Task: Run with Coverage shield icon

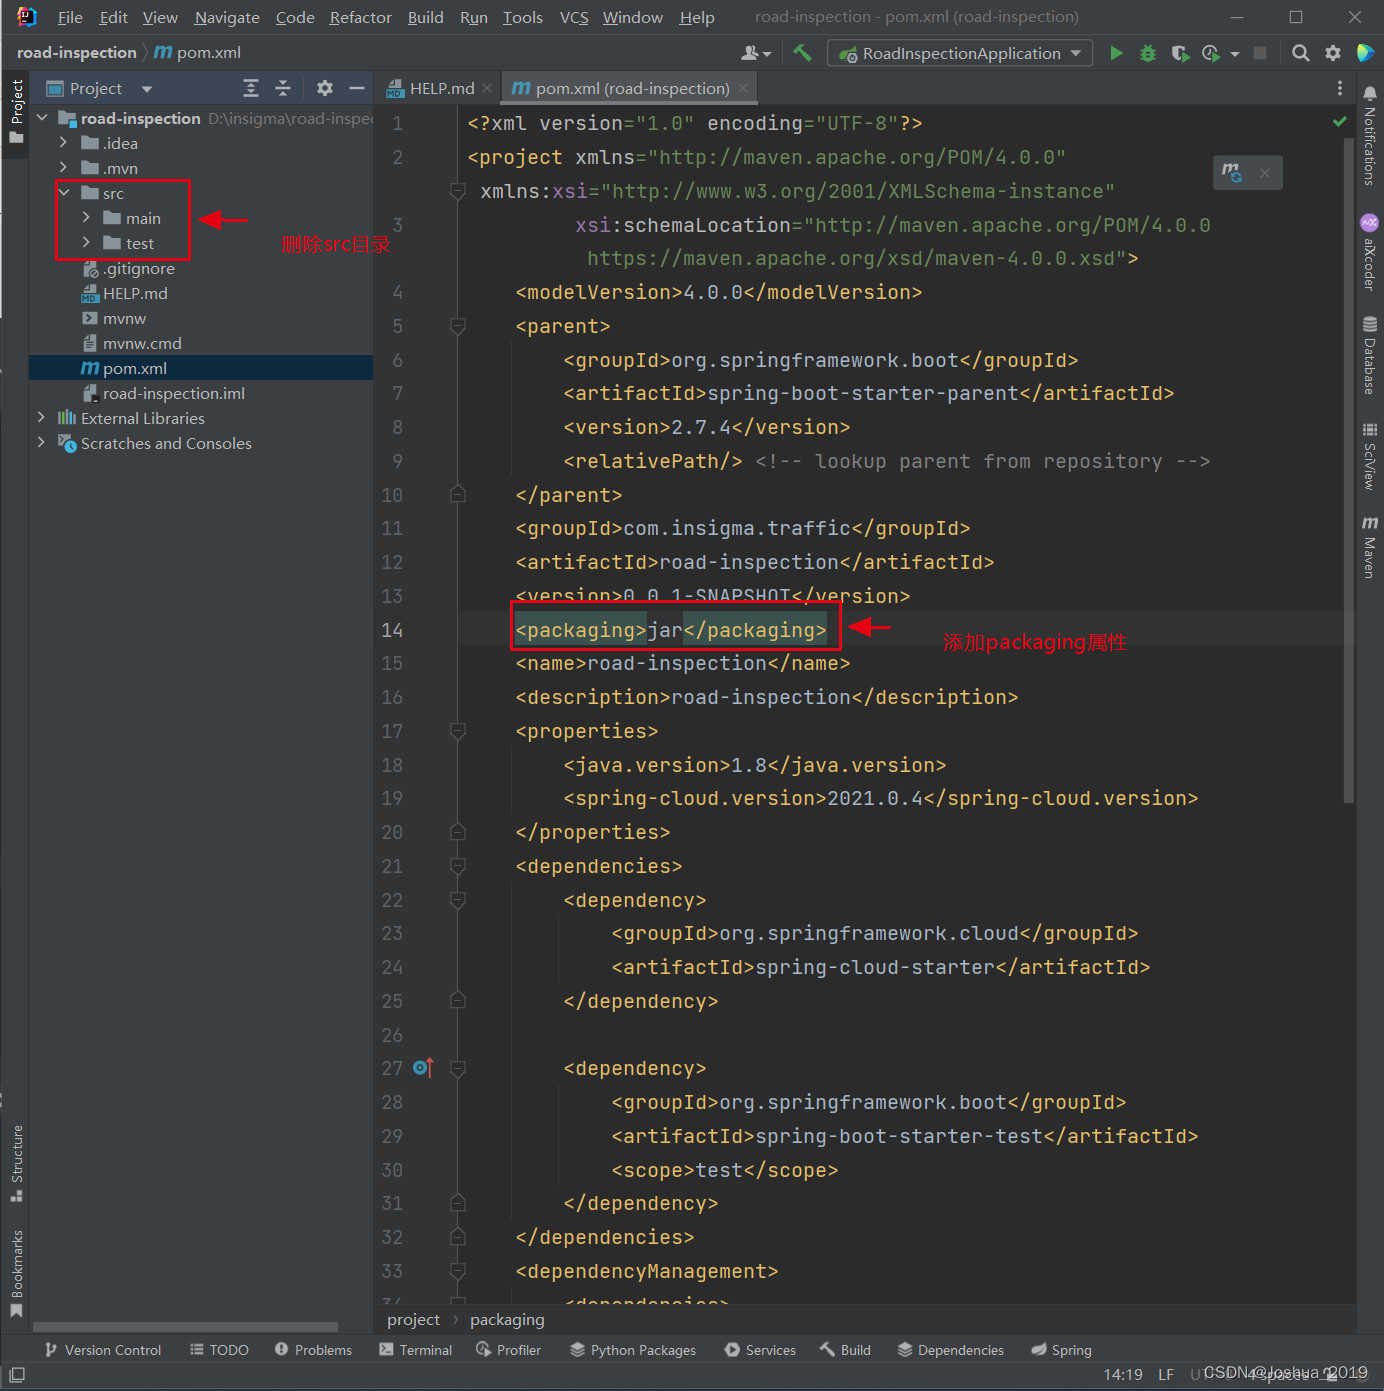Action: pyautogui.click(x=1180, y=53)
